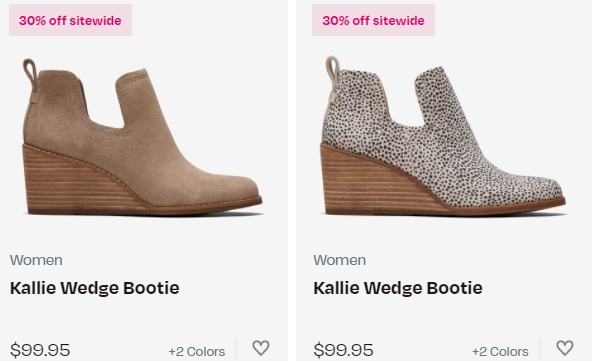This screenshot has width=598, height=361.
Task: Click 30% off sitewide badge above taupe bootie
Action: [70, 20]
